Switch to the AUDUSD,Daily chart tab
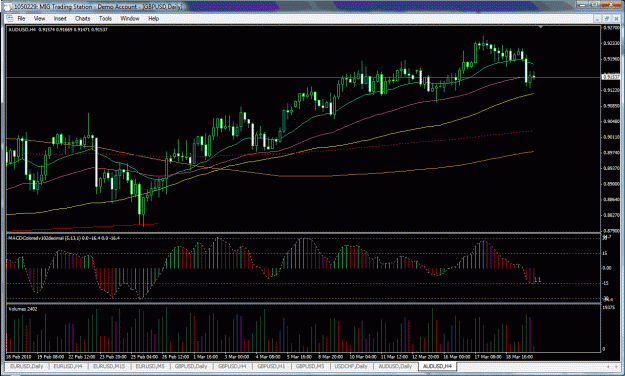The height and width of the screenshot is (376, 625). point(395,366)
